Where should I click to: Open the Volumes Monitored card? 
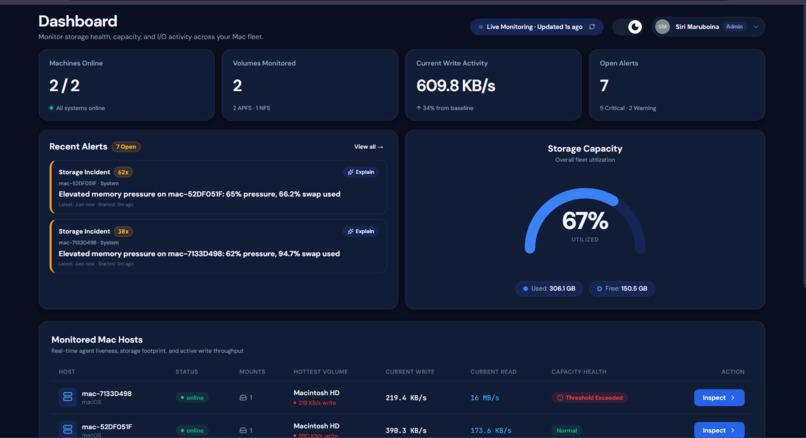[x=309, y=85]
